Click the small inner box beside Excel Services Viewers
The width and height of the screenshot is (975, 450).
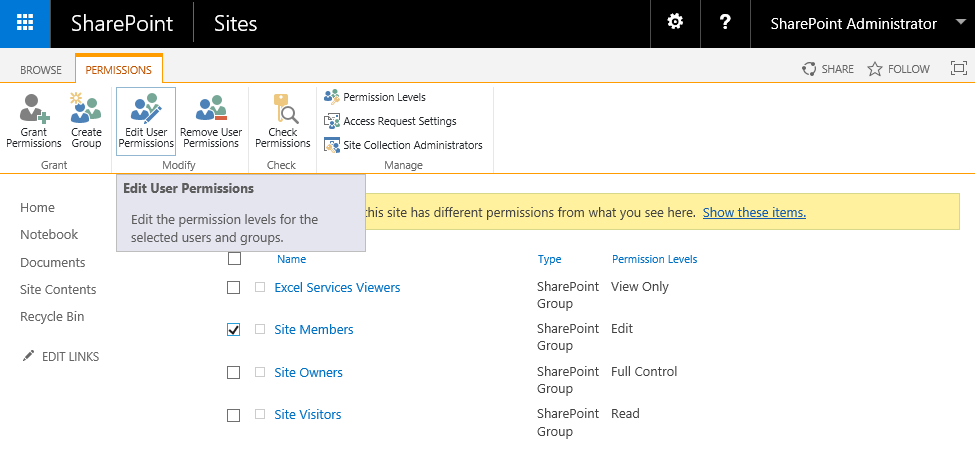point(260,287)
